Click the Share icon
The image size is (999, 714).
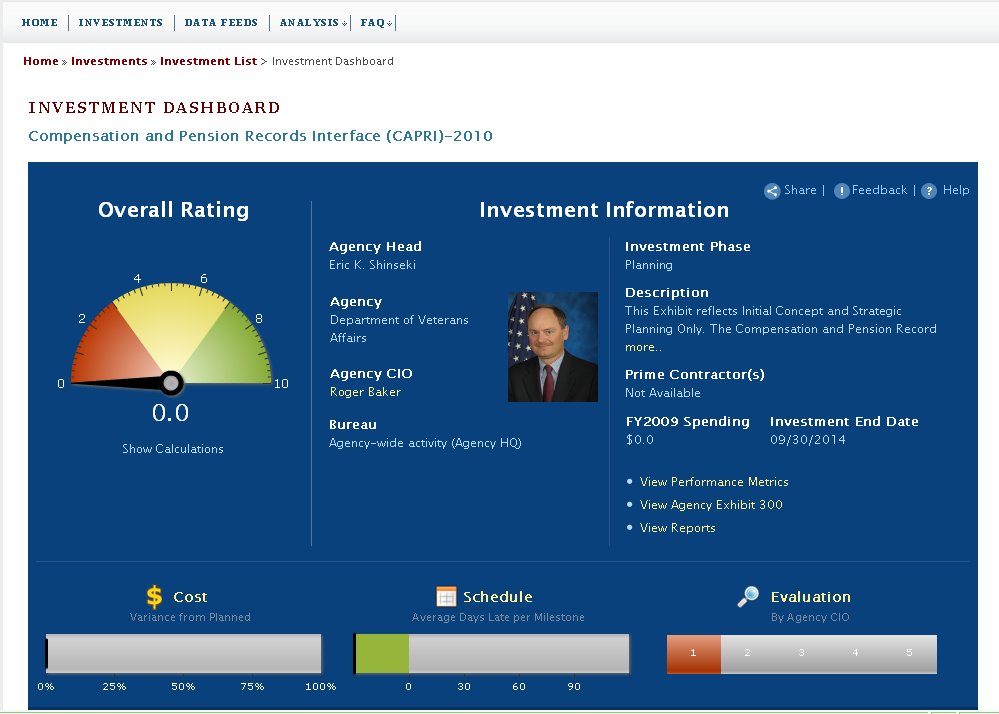772,191
